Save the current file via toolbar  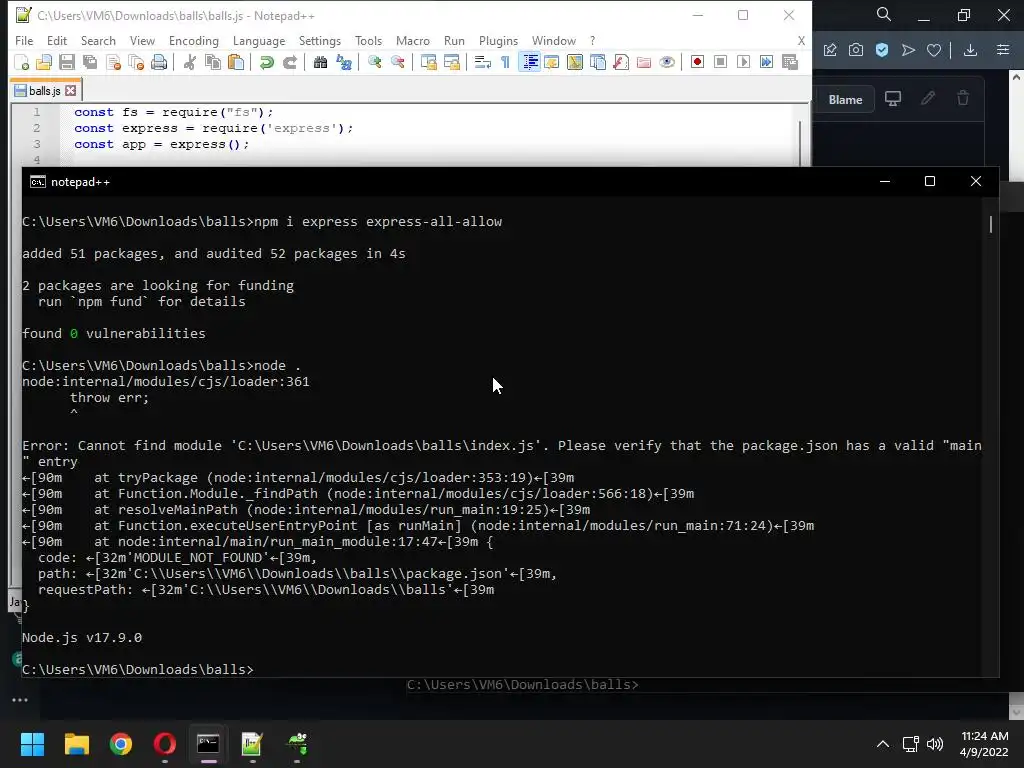67,62
